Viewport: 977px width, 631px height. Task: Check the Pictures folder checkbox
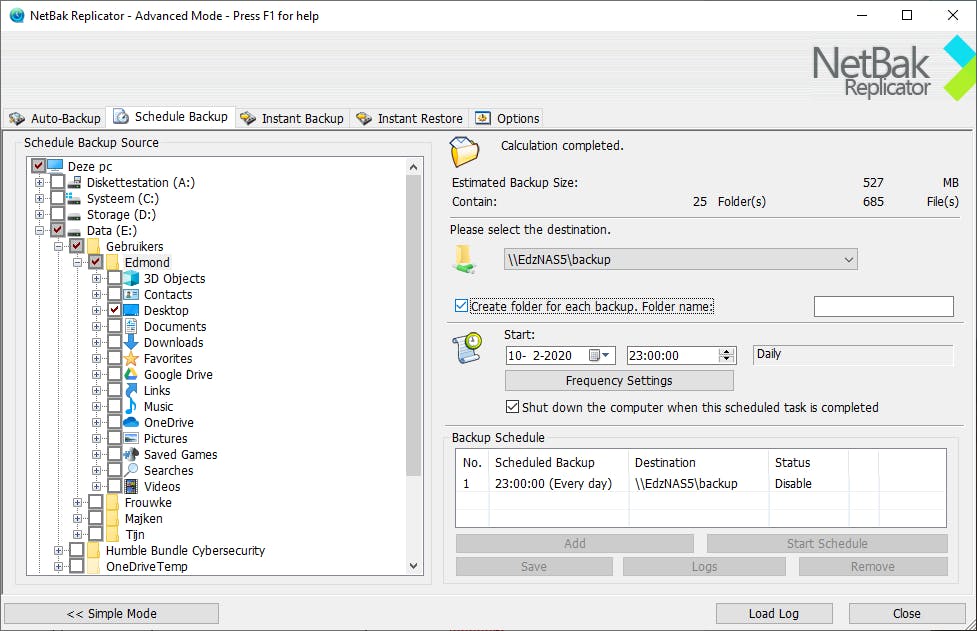[x=115, y=439]
